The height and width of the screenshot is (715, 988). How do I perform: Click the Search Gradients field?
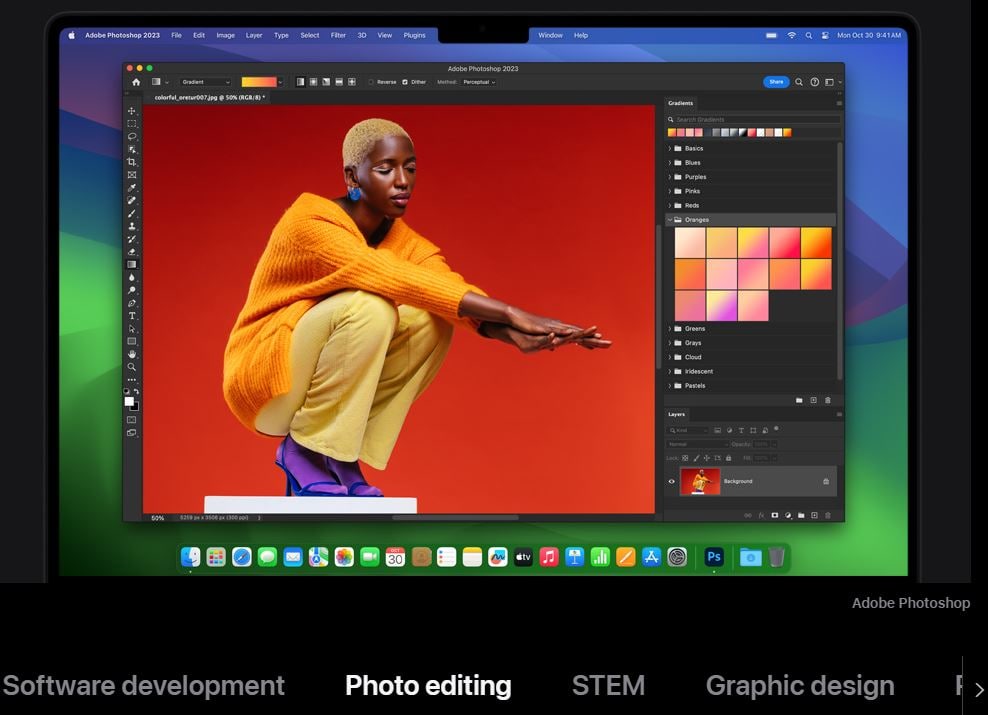pyautogui.click(x=755, y=119)
